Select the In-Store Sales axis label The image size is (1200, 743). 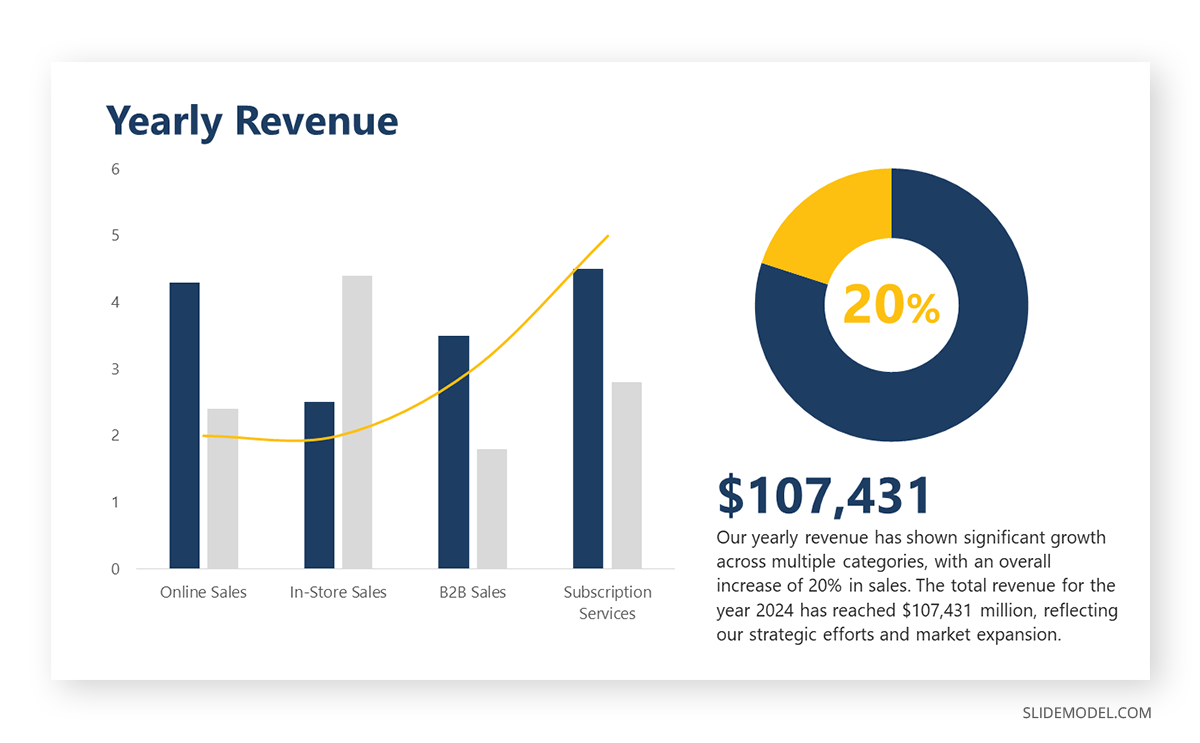338,592
